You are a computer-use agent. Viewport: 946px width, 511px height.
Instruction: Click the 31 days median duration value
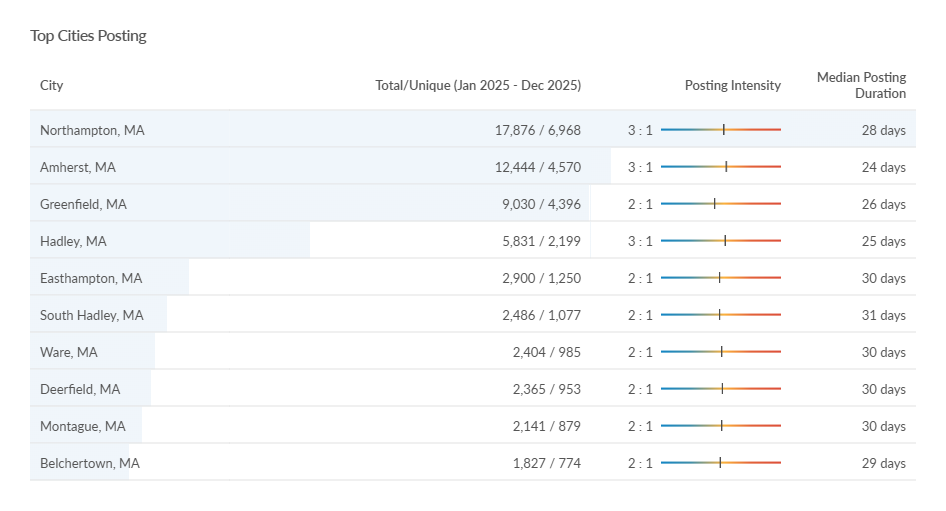[883, 315]
